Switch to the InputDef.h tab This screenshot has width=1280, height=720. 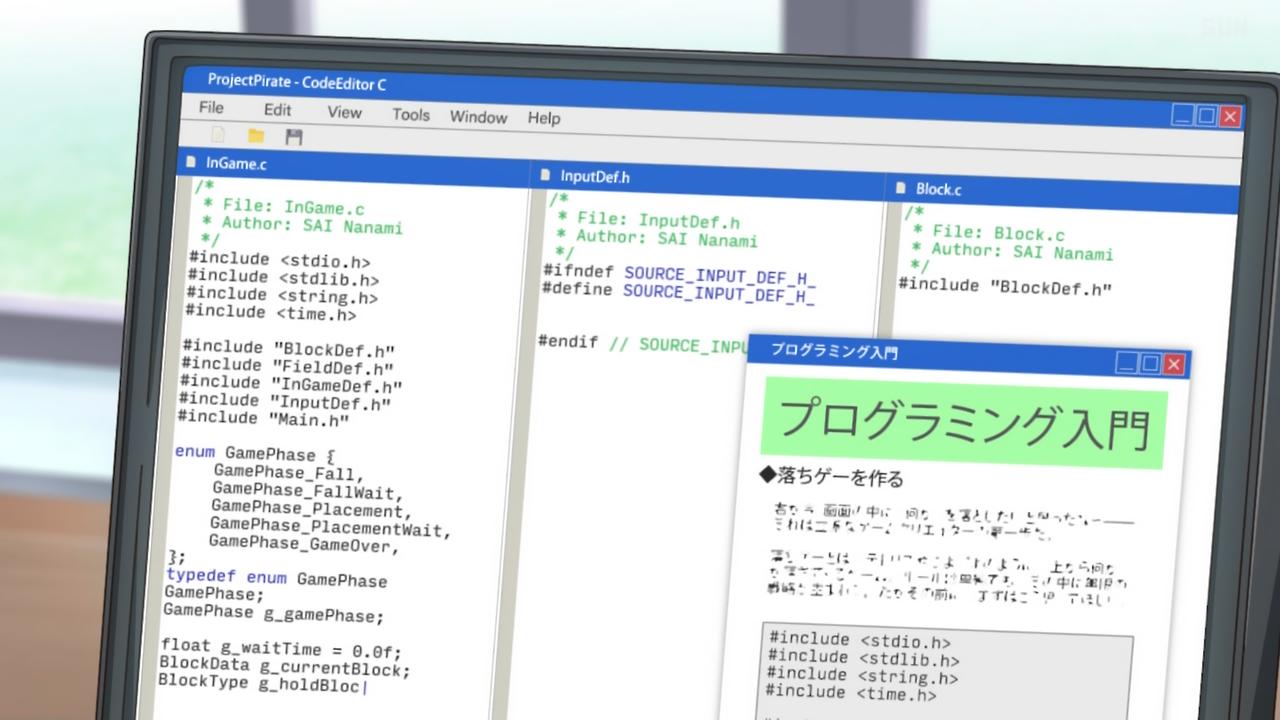coord(595,177)
